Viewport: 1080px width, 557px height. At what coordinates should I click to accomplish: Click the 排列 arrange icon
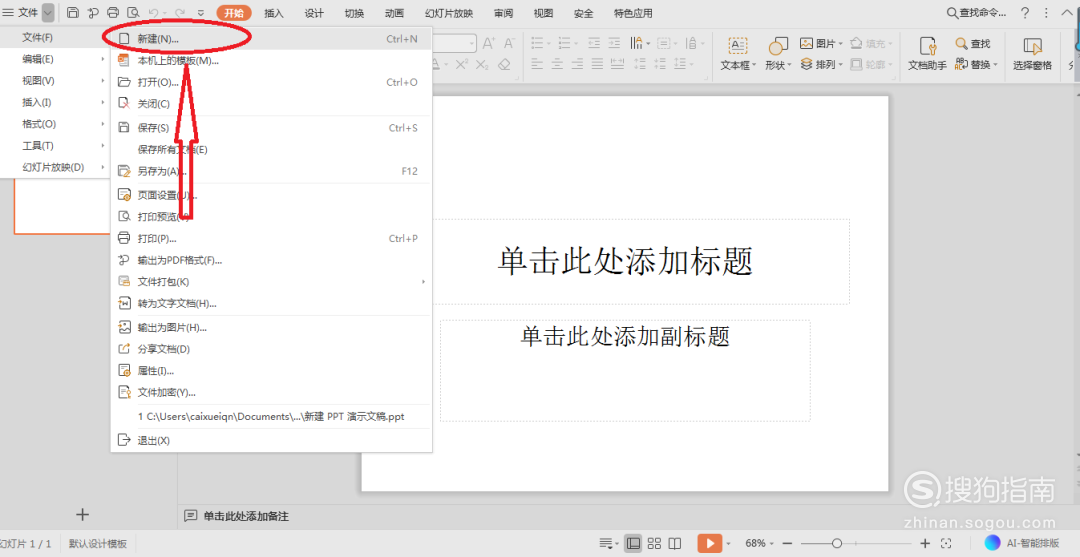tap(807, 64)
